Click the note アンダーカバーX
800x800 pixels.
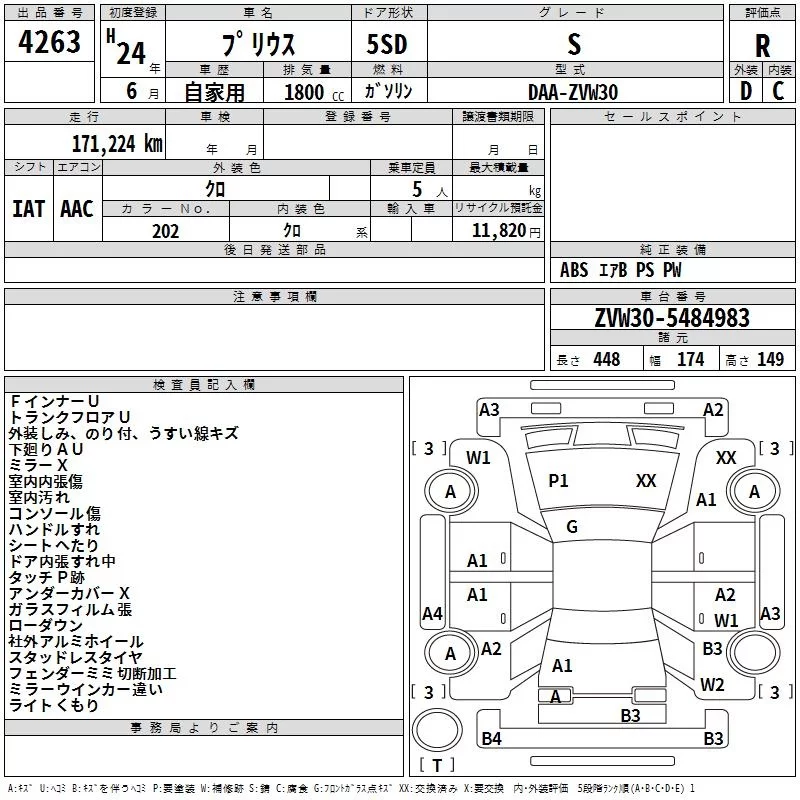click(x=69, y=593)
